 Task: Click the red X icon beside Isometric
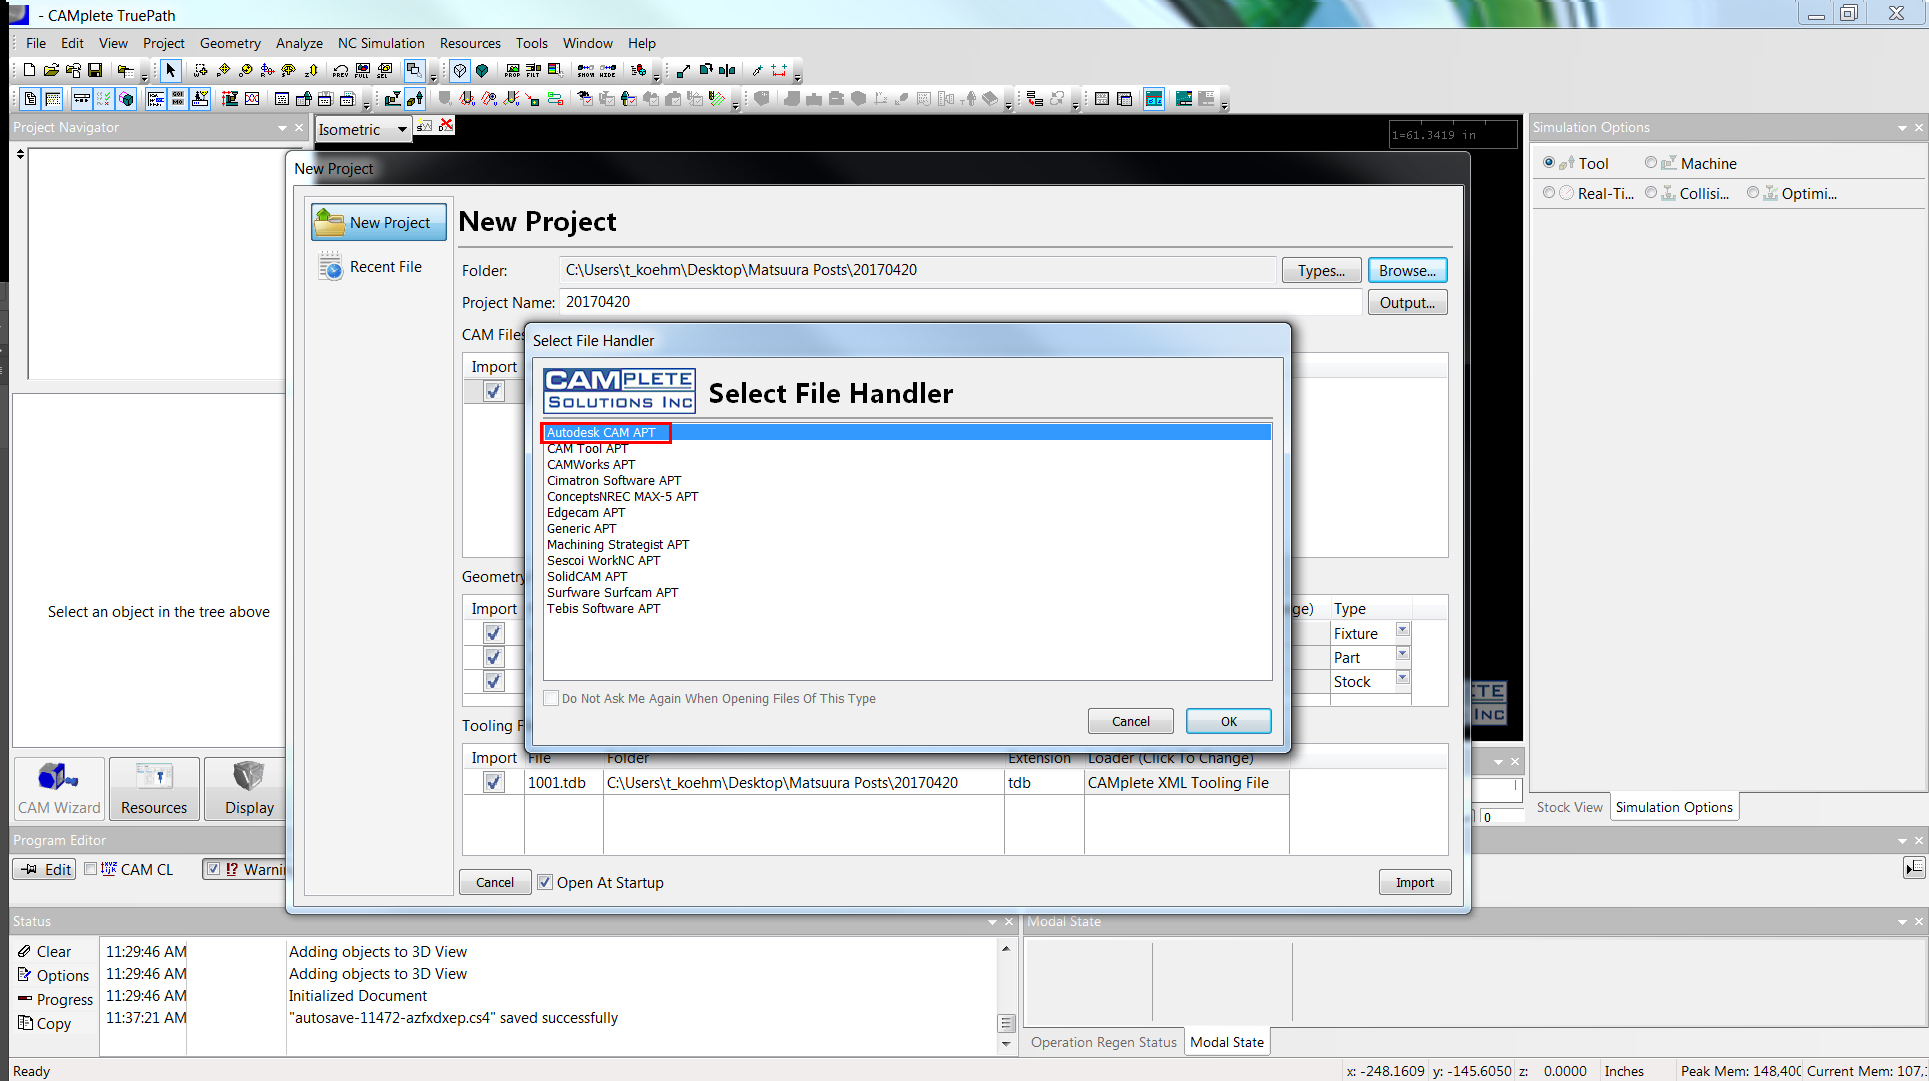tap(446, 125)
